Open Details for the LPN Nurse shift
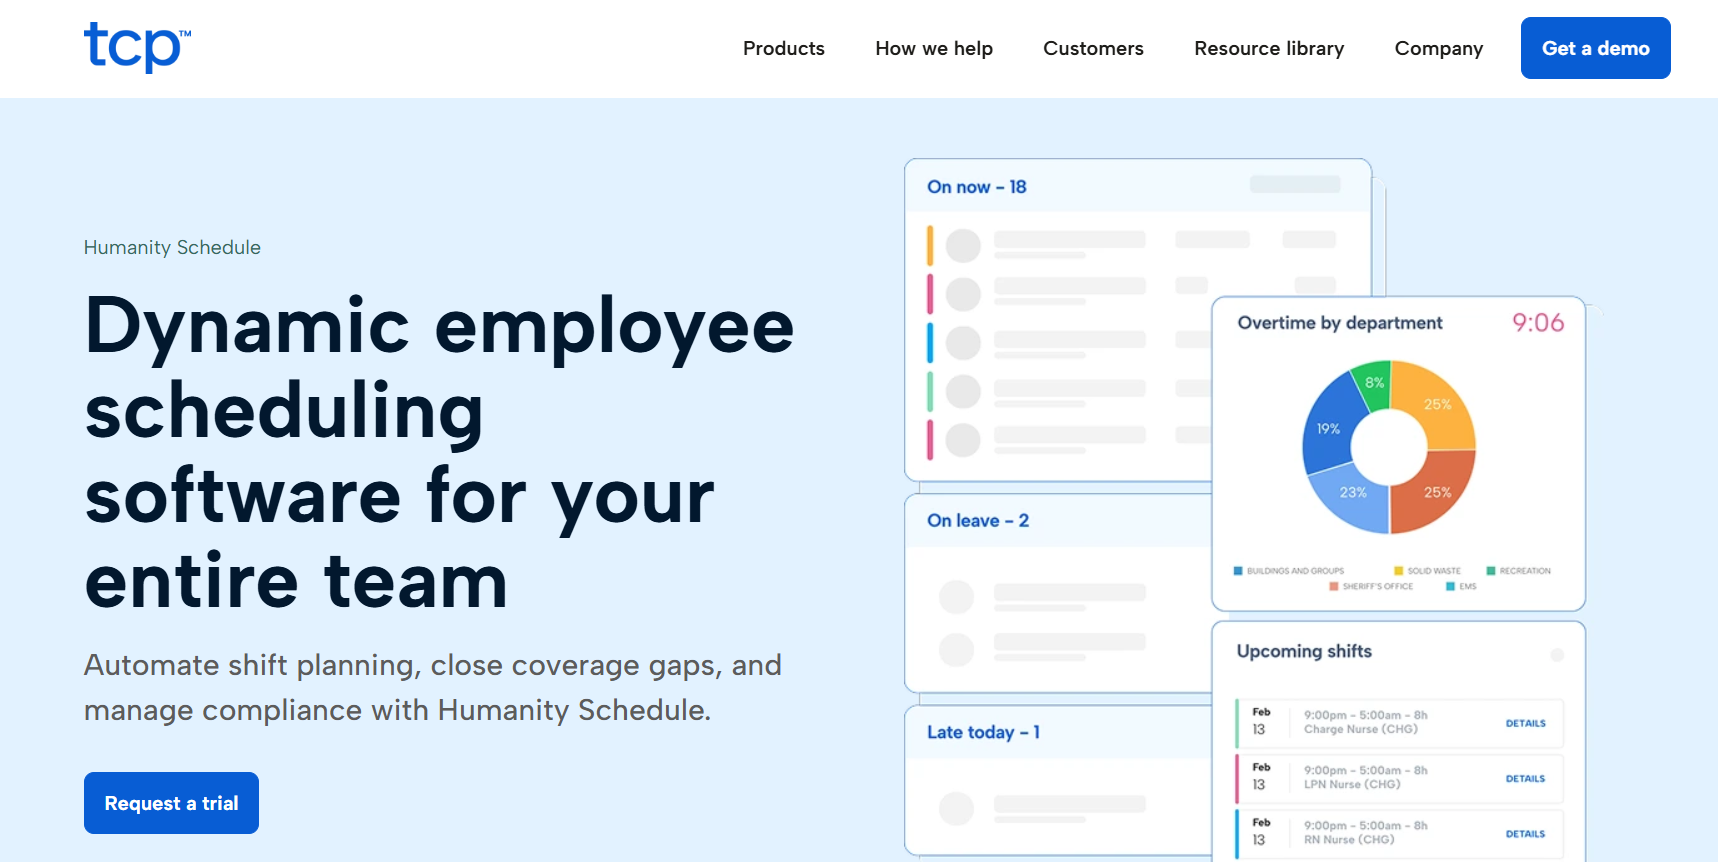The width and height of the screenshot is (1718, 862). click(x=1525, y=778)
